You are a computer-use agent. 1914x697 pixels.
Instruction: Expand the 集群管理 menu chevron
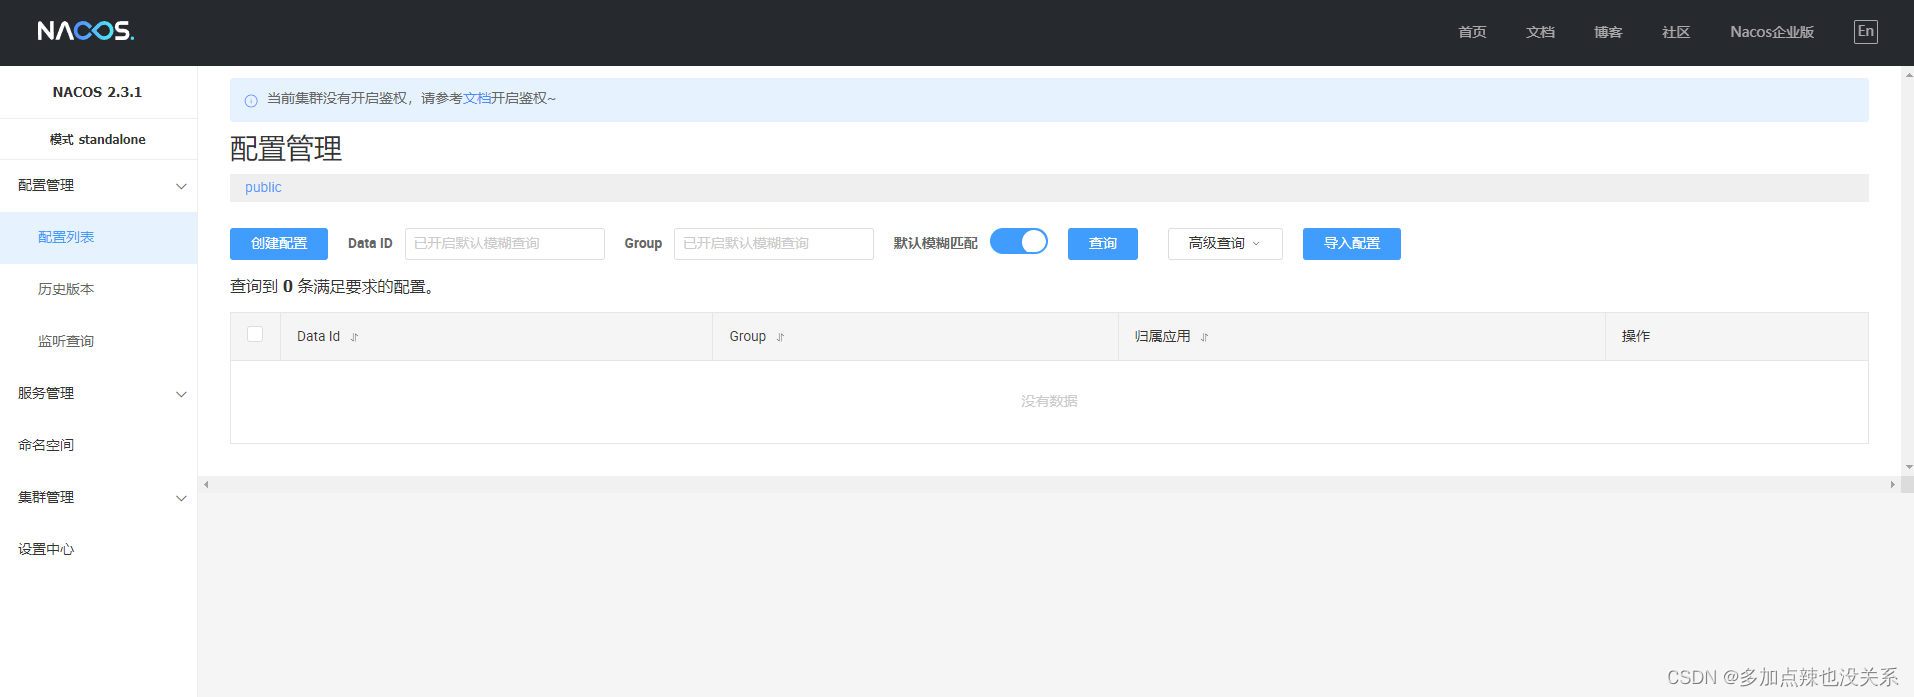coord(181,498)
